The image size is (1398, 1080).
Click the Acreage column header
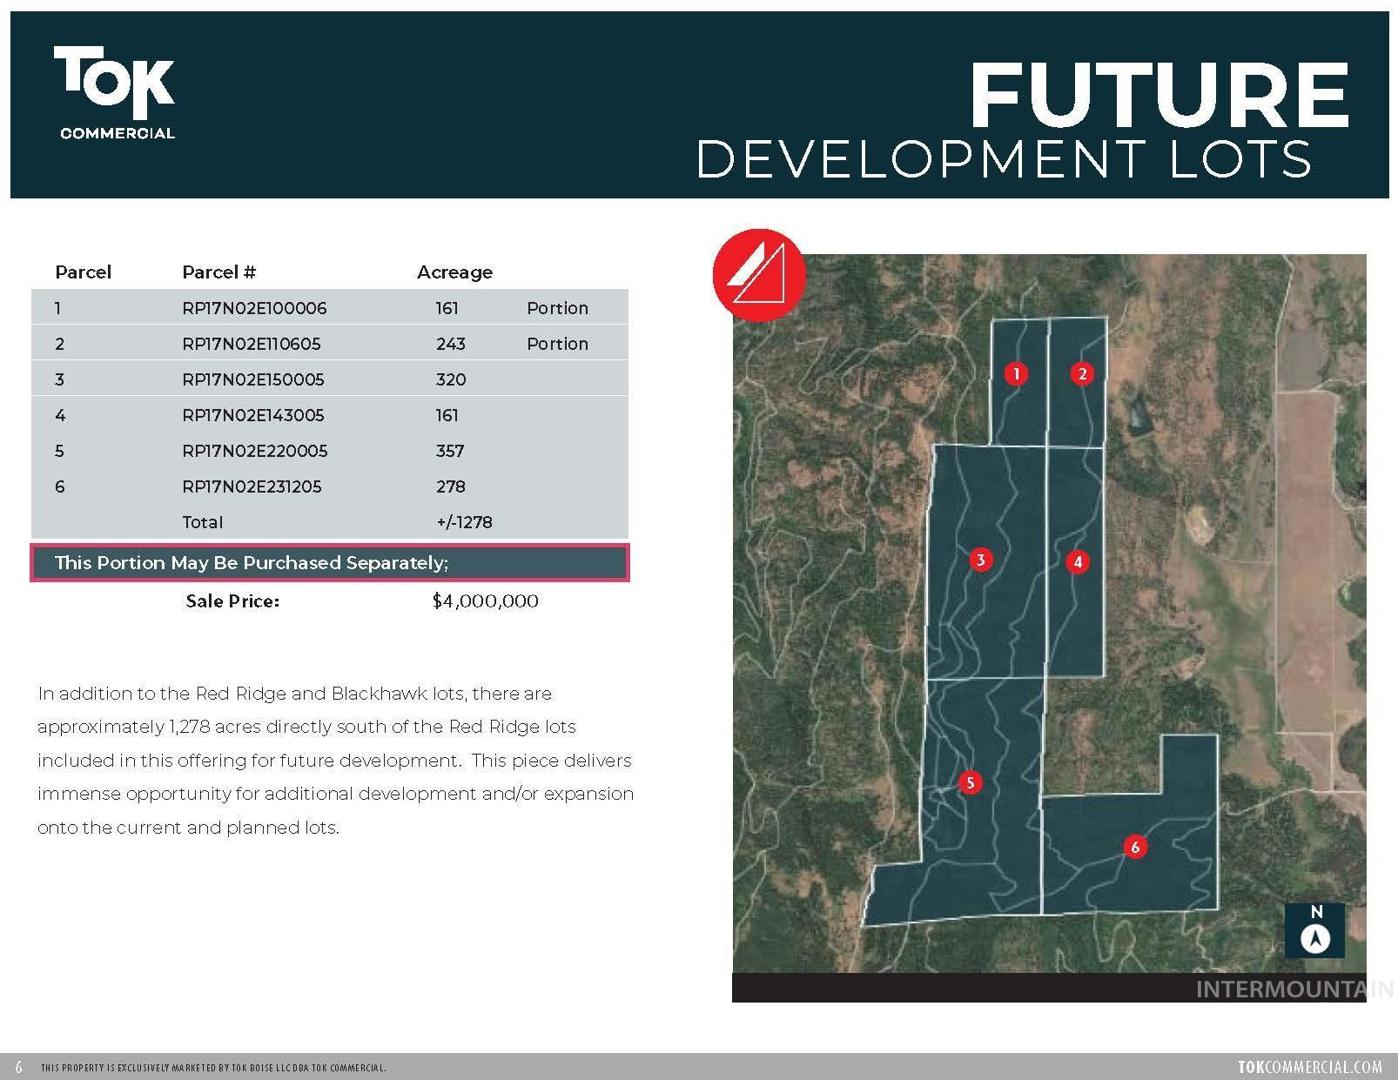[x=454, y=272]
